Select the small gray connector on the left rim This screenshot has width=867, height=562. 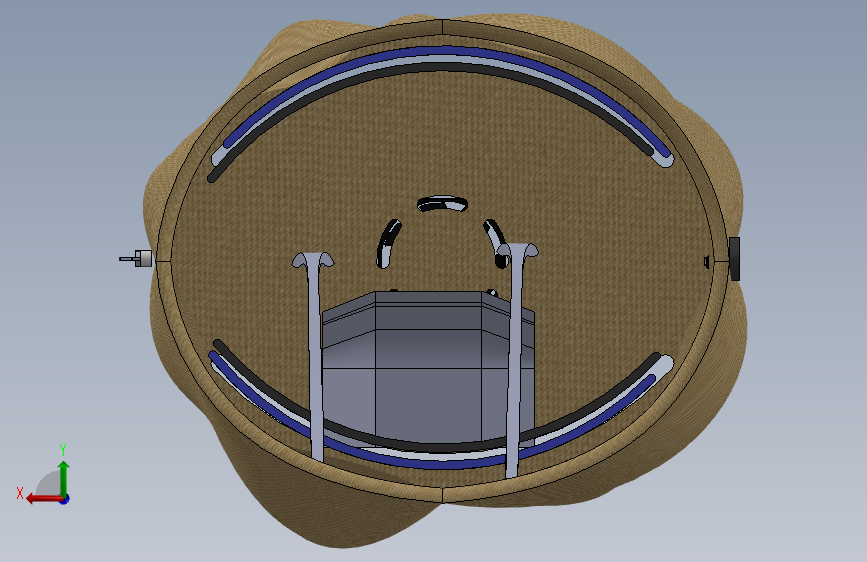click(136, 258)
